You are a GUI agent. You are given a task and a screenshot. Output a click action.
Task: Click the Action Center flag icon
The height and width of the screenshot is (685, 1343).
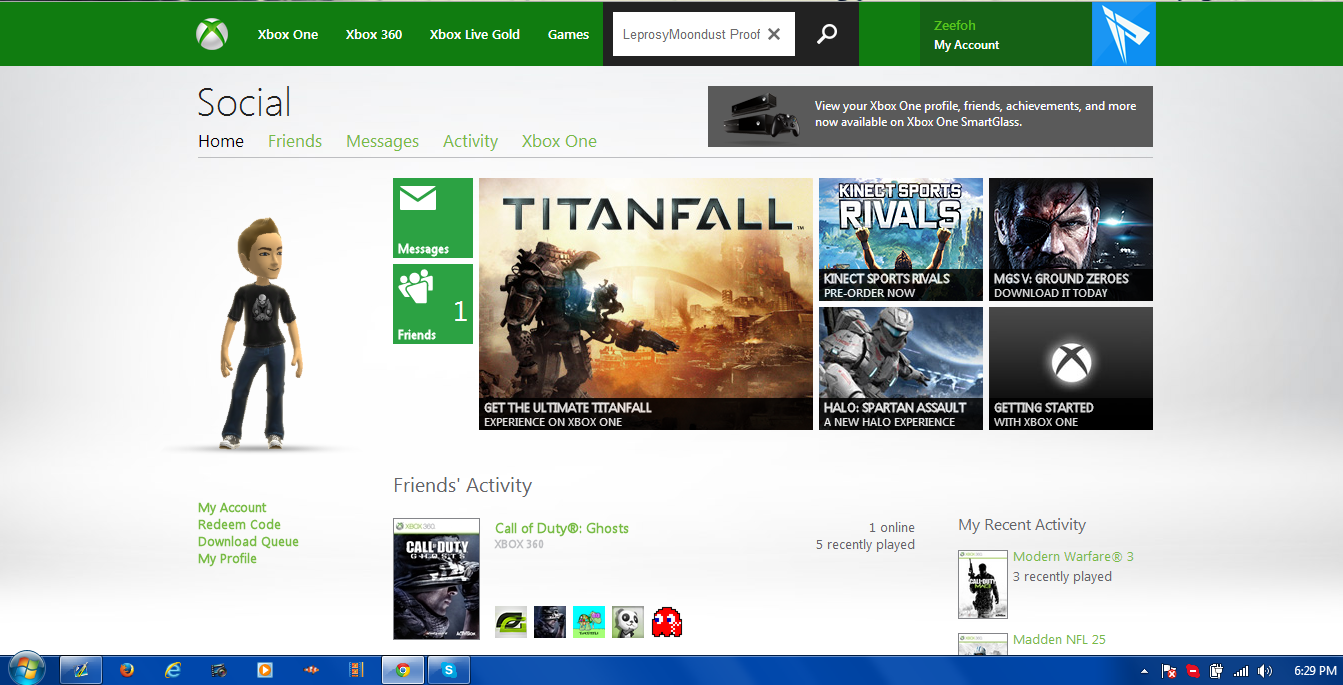coord(1168,671)
